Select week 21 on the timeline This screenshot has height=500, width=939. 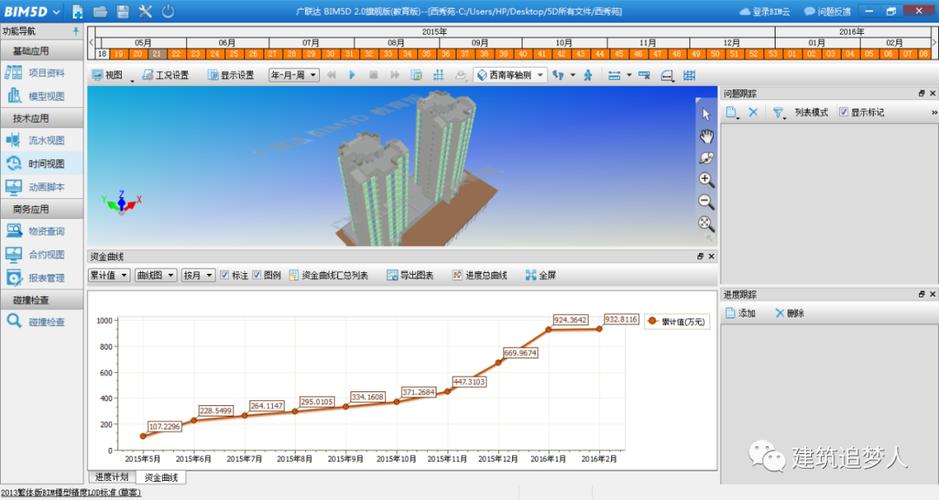[x=157, y=54]
